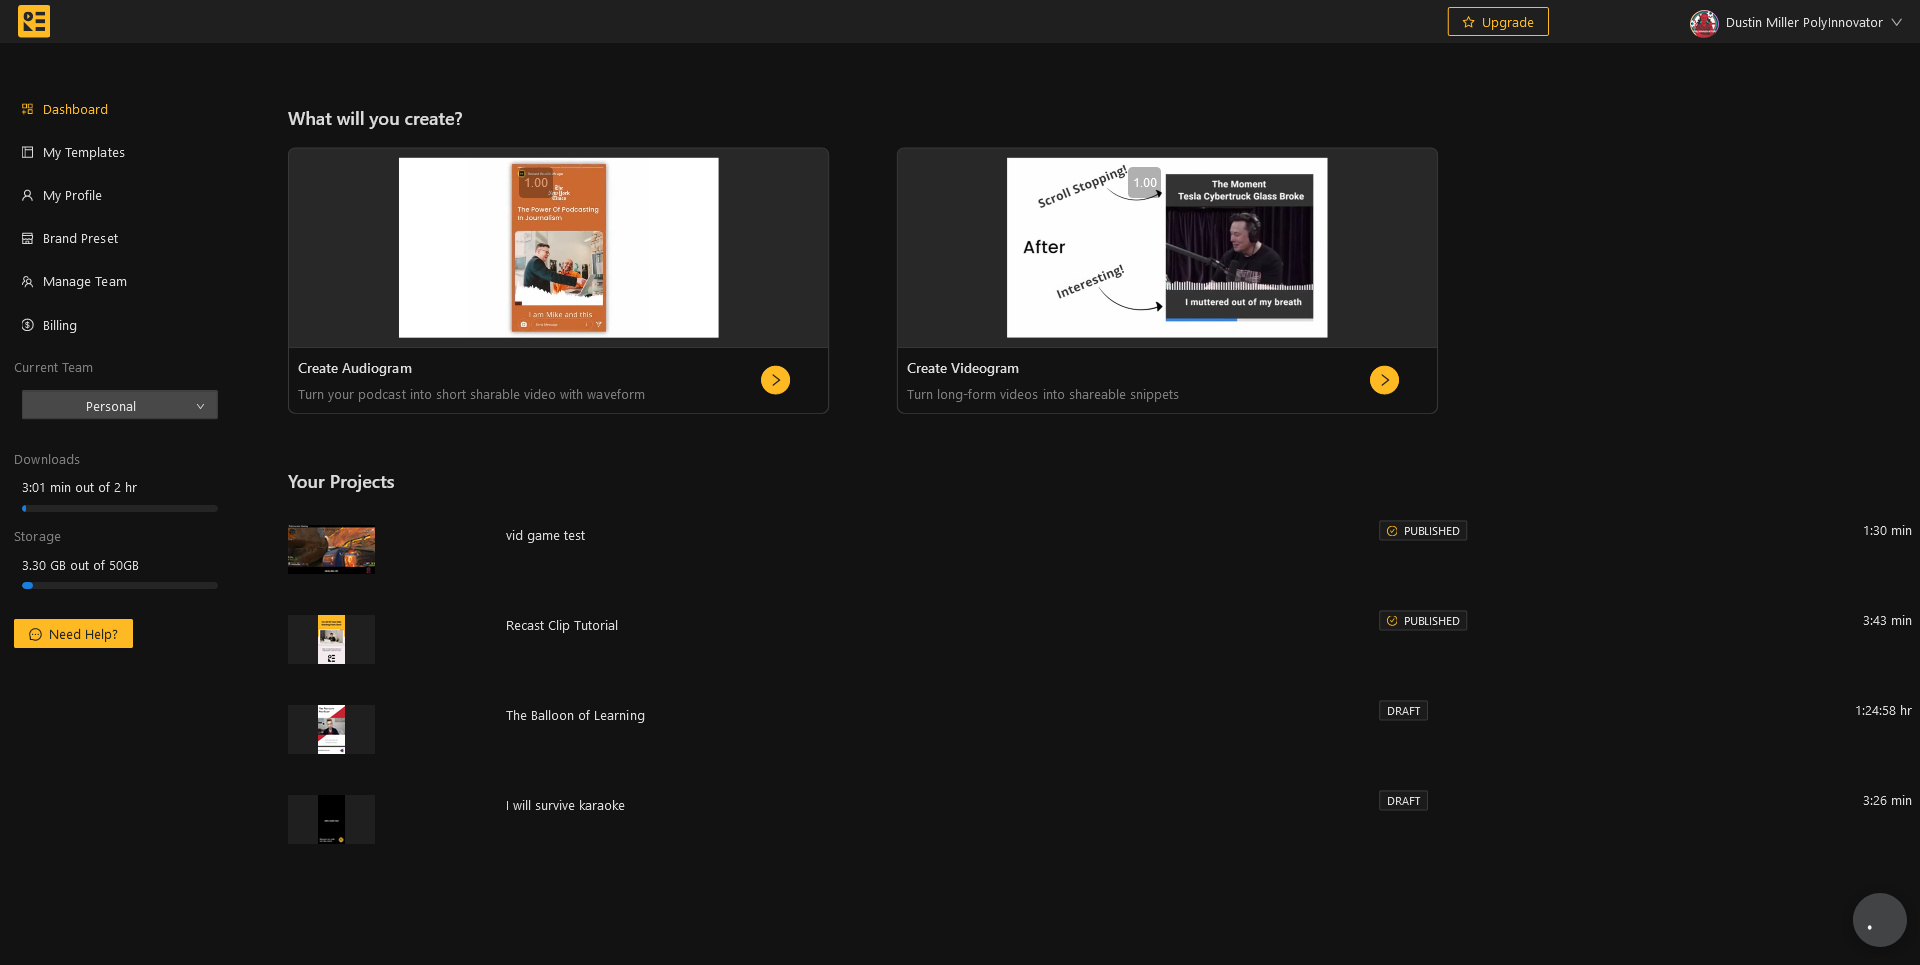Click the My Profile person icon
1920x965 pixels.
[28, 195]
